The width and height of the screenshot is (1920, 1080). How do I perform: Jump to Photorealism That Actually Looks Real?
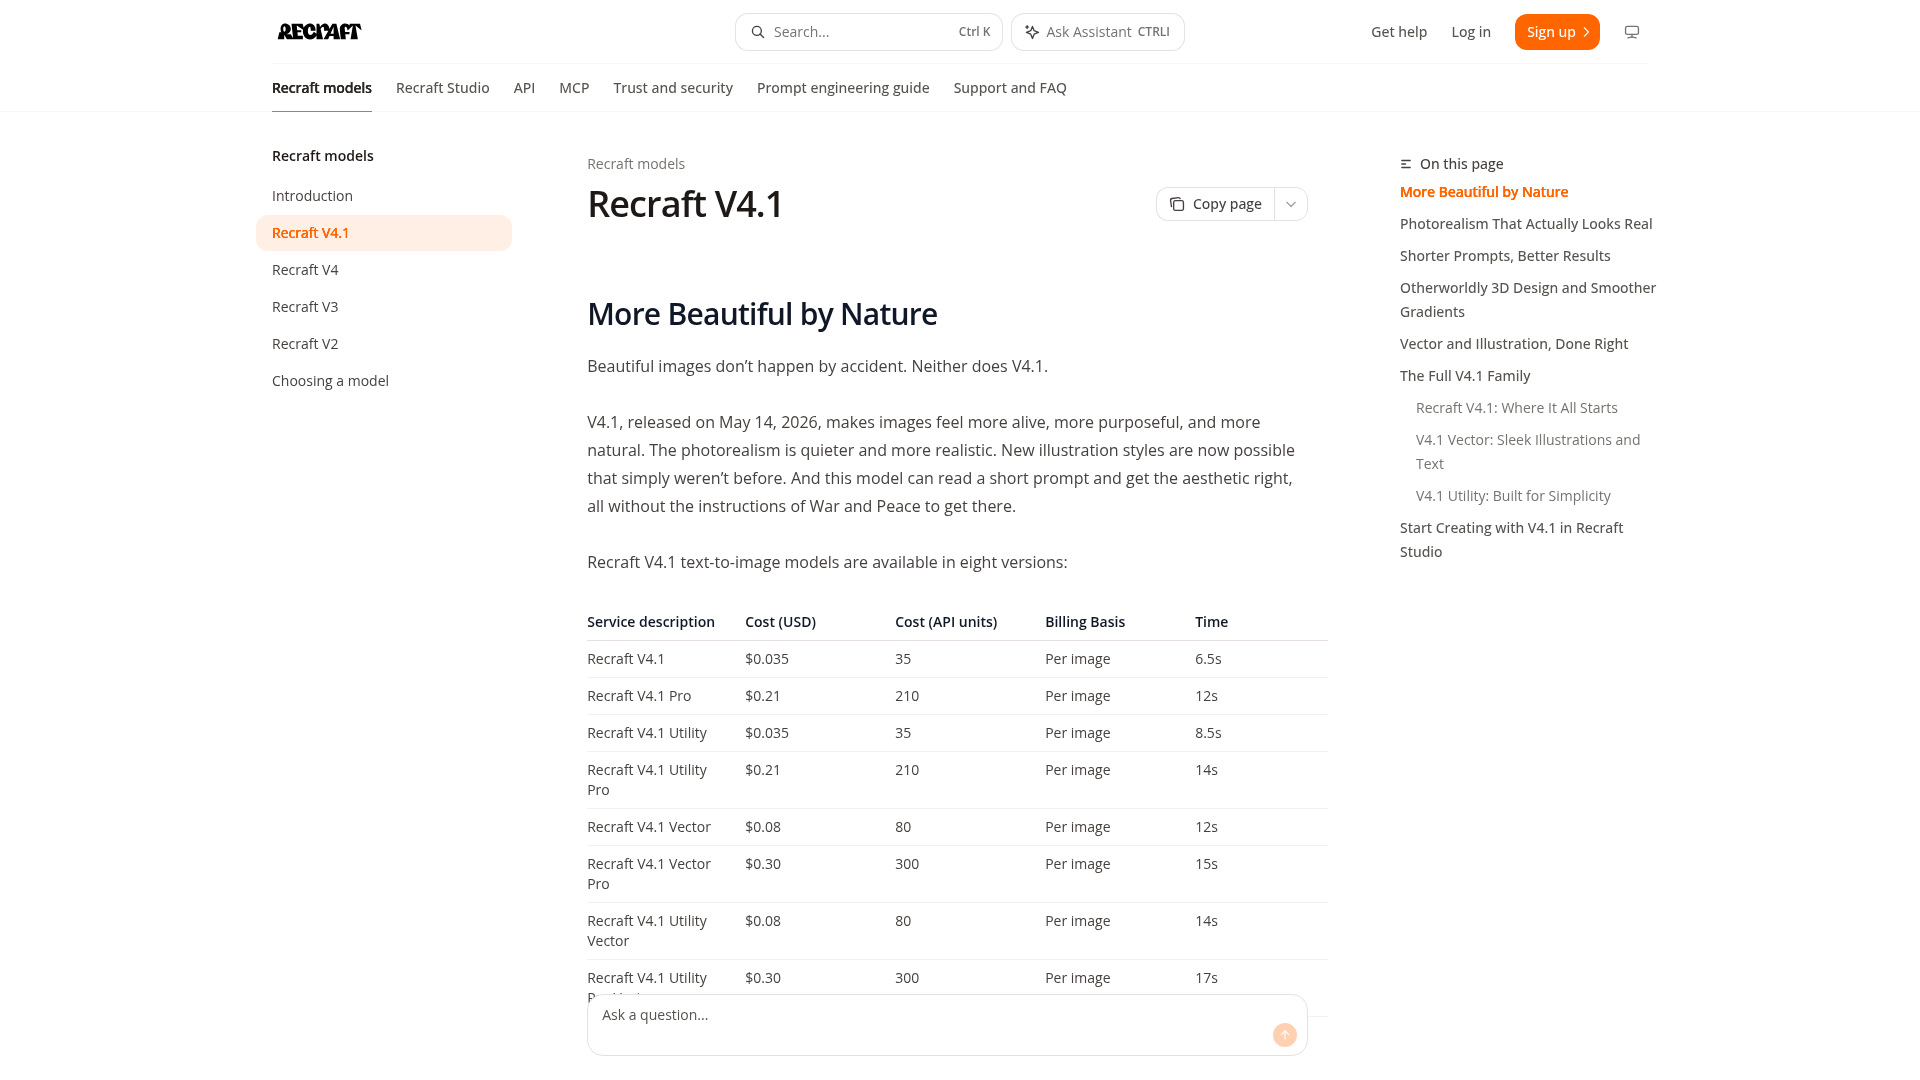[x=1526, y=224]
